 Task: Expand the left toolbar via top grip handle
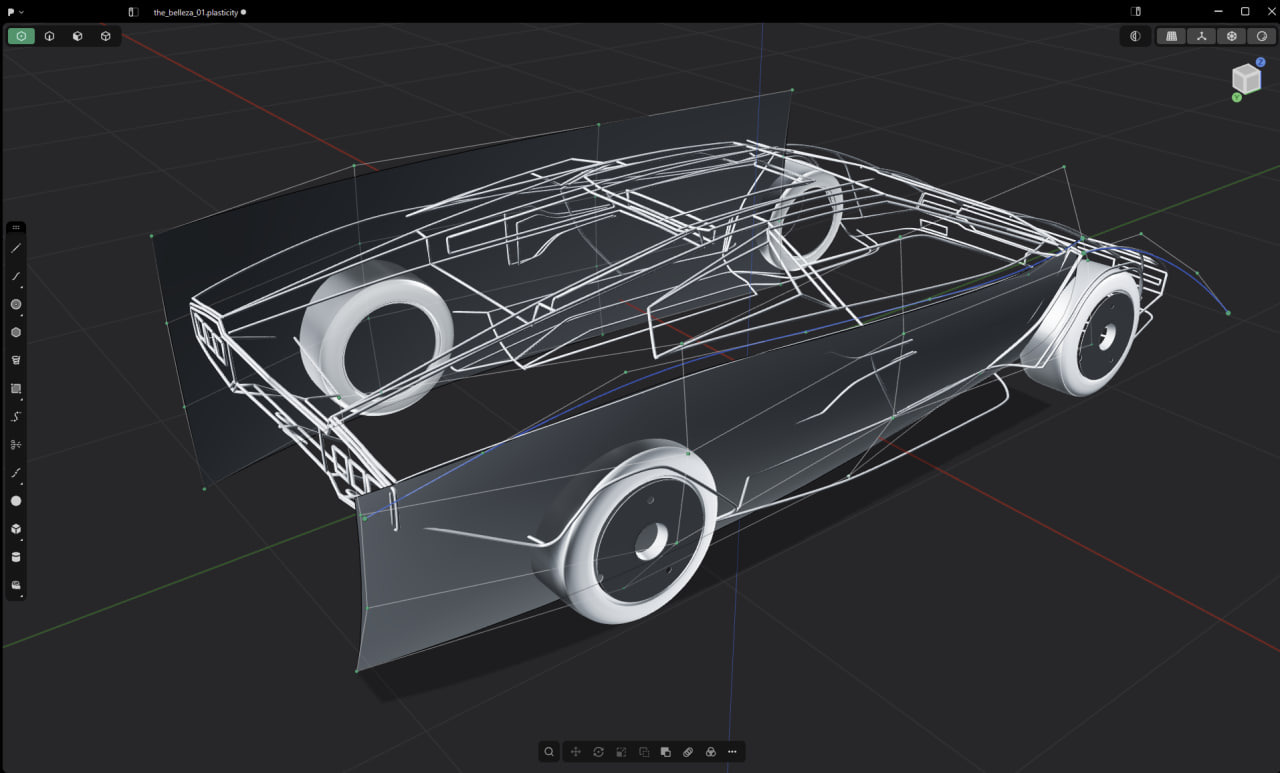tap(16, 228)
